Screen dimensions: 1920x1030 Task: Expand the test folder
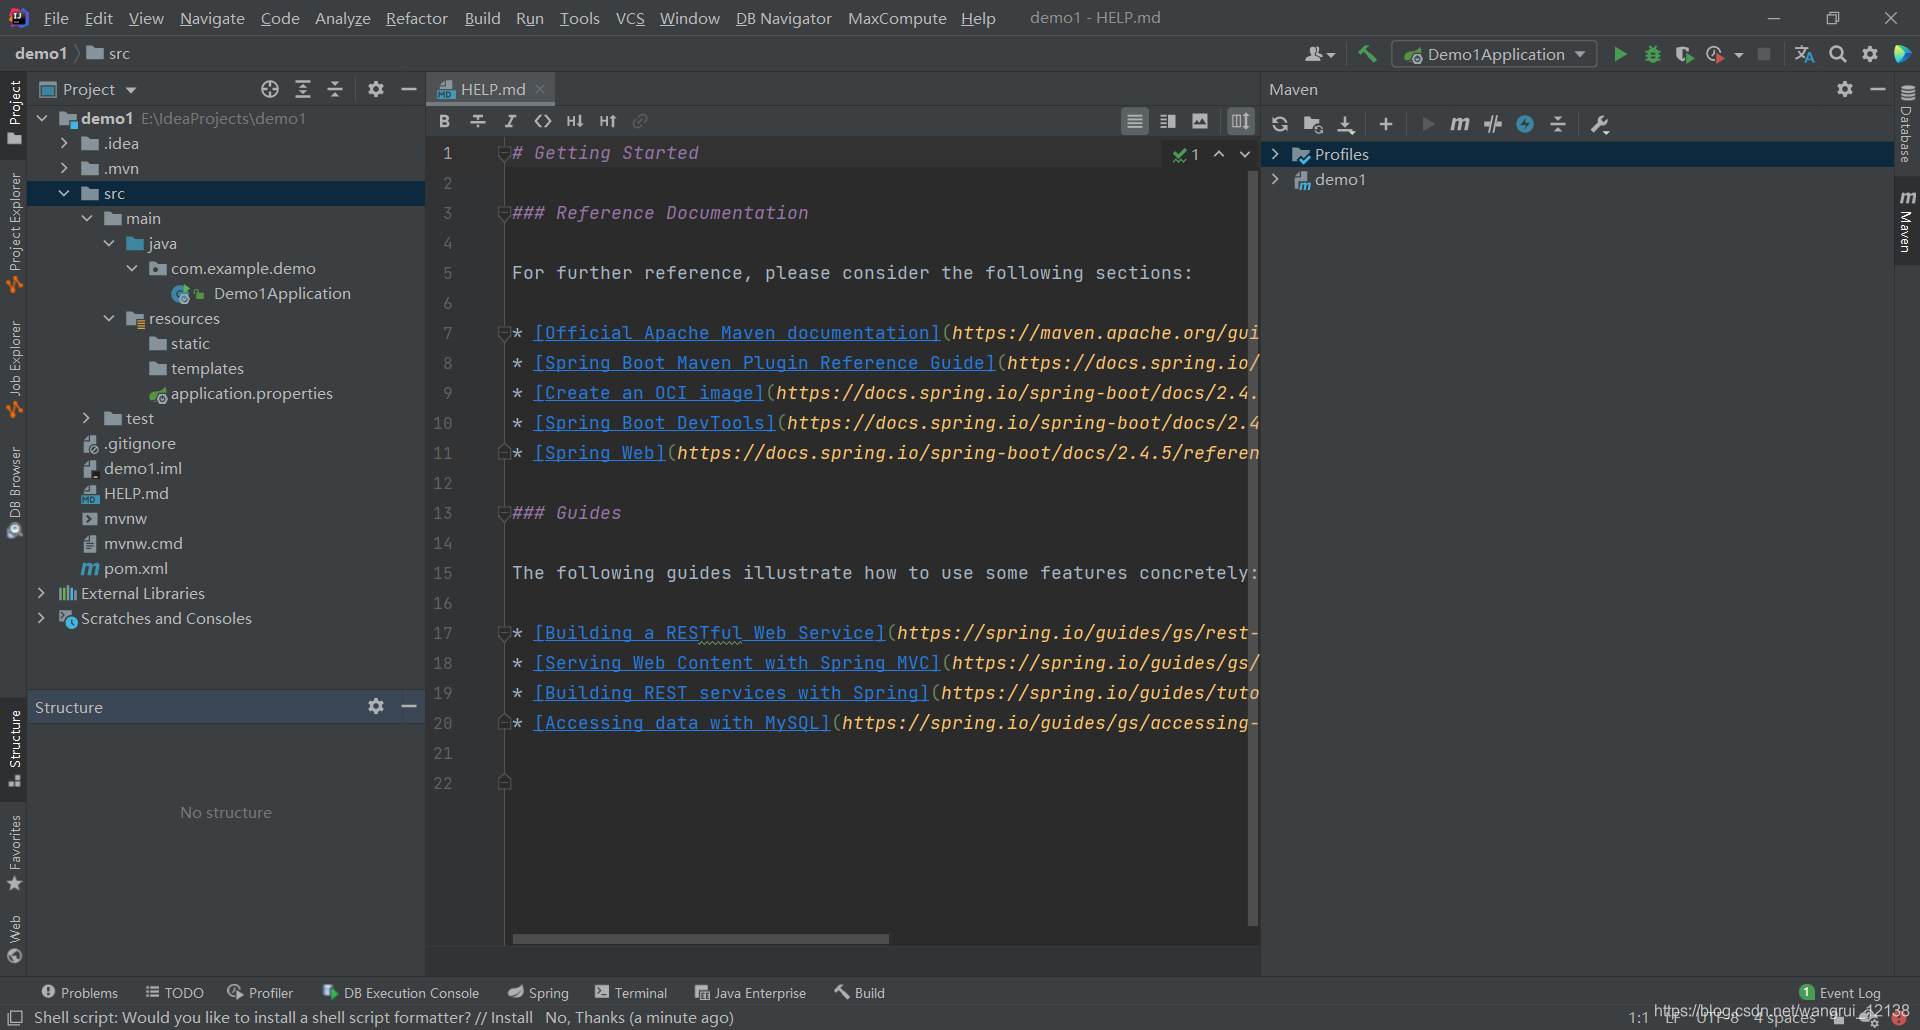coord(86,418)
